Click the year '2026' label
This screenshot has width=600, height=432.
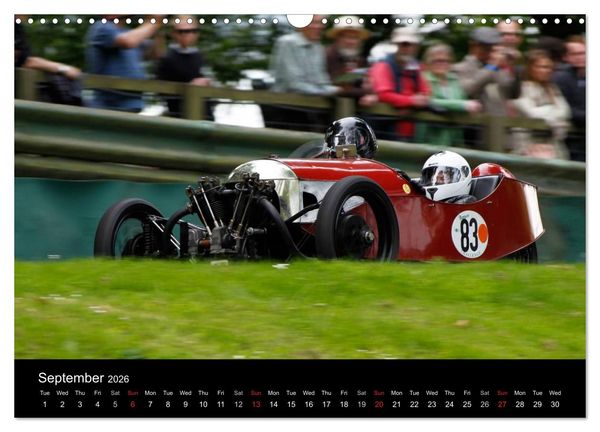tap(118, 379)
